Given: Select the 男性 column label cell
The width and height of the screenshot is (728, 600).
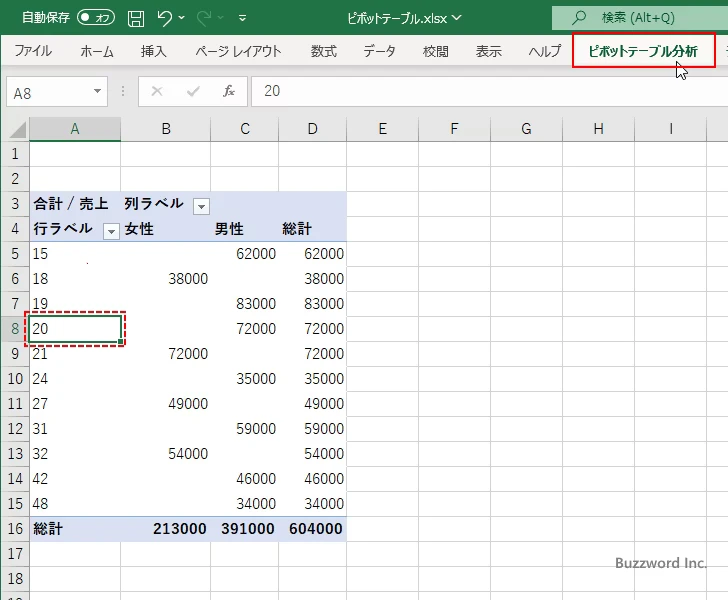Looking at the screenshot, I should [x=245, y=228].
